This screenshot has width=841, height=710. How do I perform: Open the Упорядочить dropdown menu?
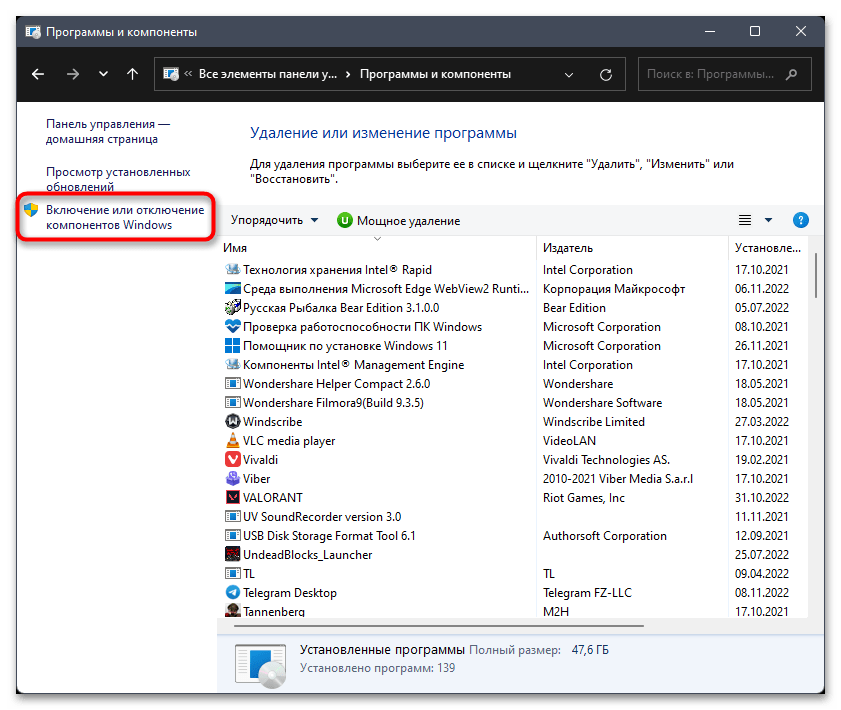275,220
